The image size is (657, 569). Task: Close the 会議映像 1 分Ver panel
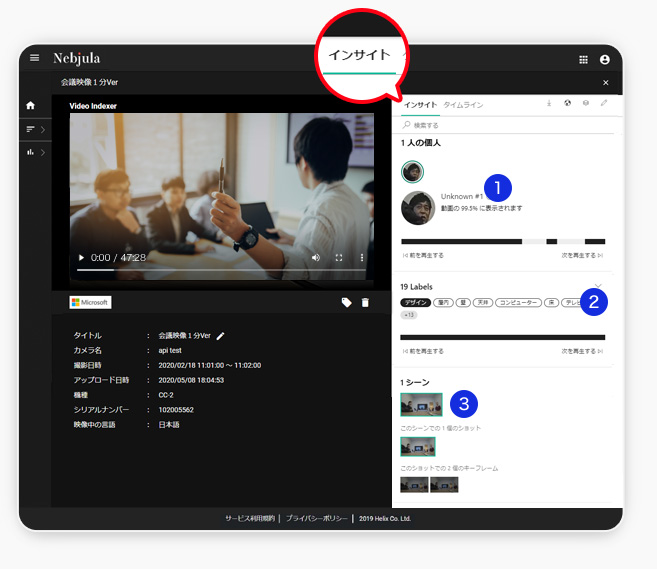coord(605,83)
